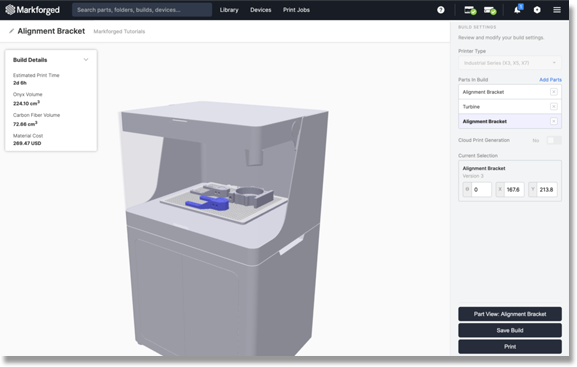Click the Onyx Volume value '224.10 cm3'

26,103
